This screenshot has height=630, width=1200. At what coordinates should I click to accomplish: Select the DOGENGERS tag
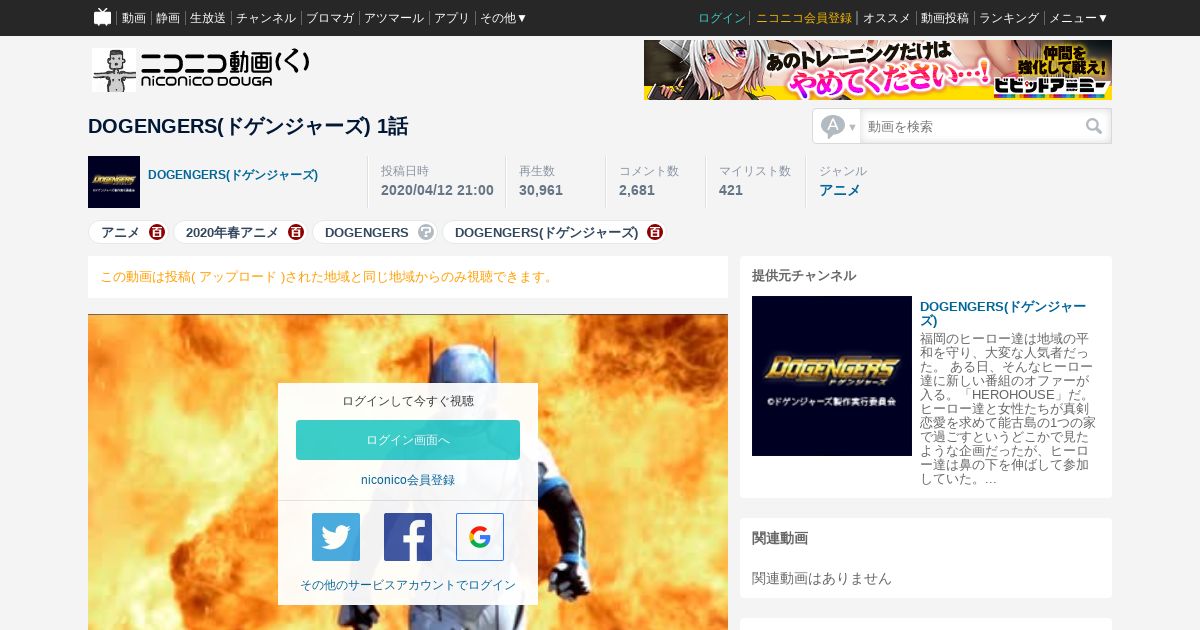[367, 232]
